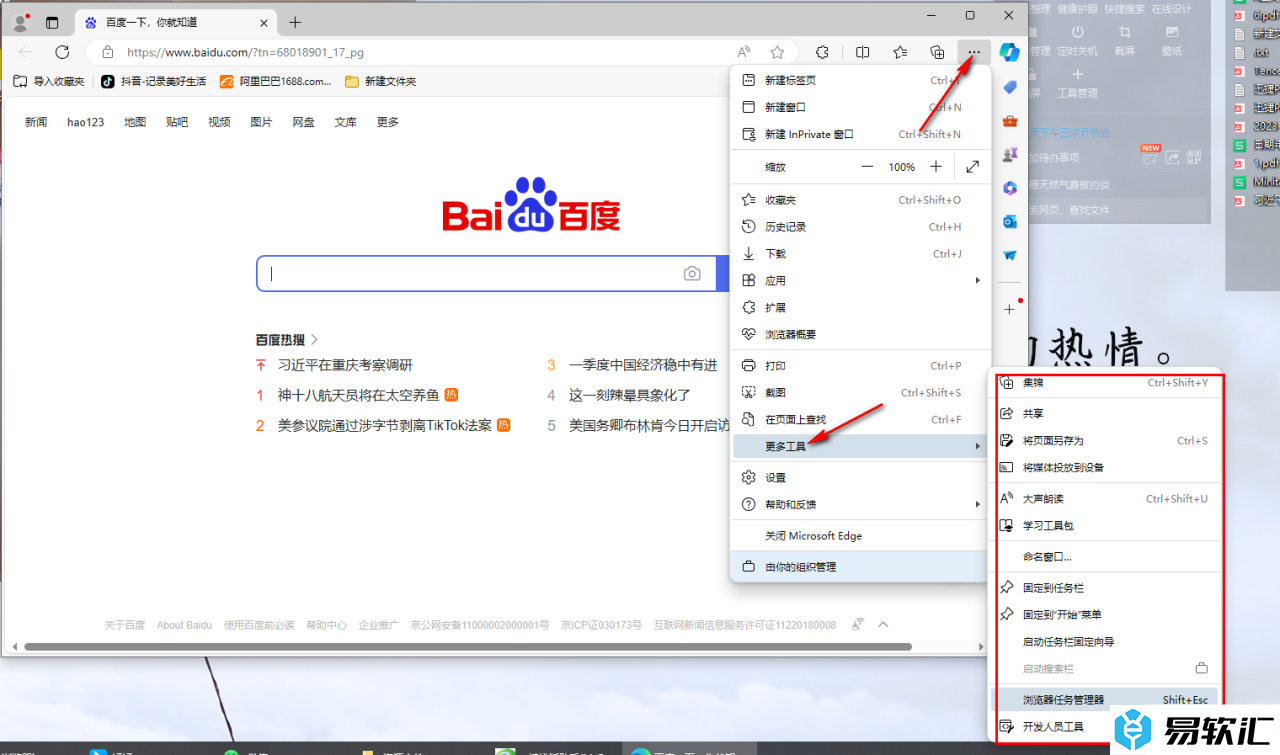Screen dimensions: 1280x755
Task: Open Microsoft 365 icon in Edge sidebar
Action: tap(1010, 188)
